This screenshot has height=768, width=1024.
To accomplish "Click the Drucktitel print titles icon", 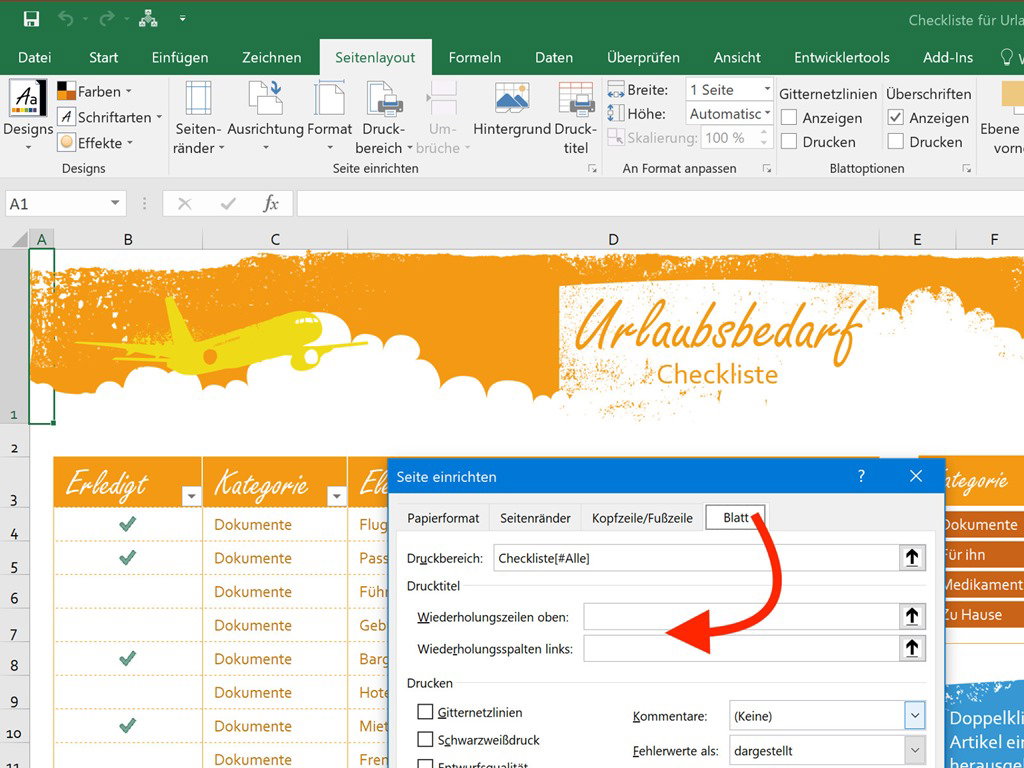I will pos(575,118).
